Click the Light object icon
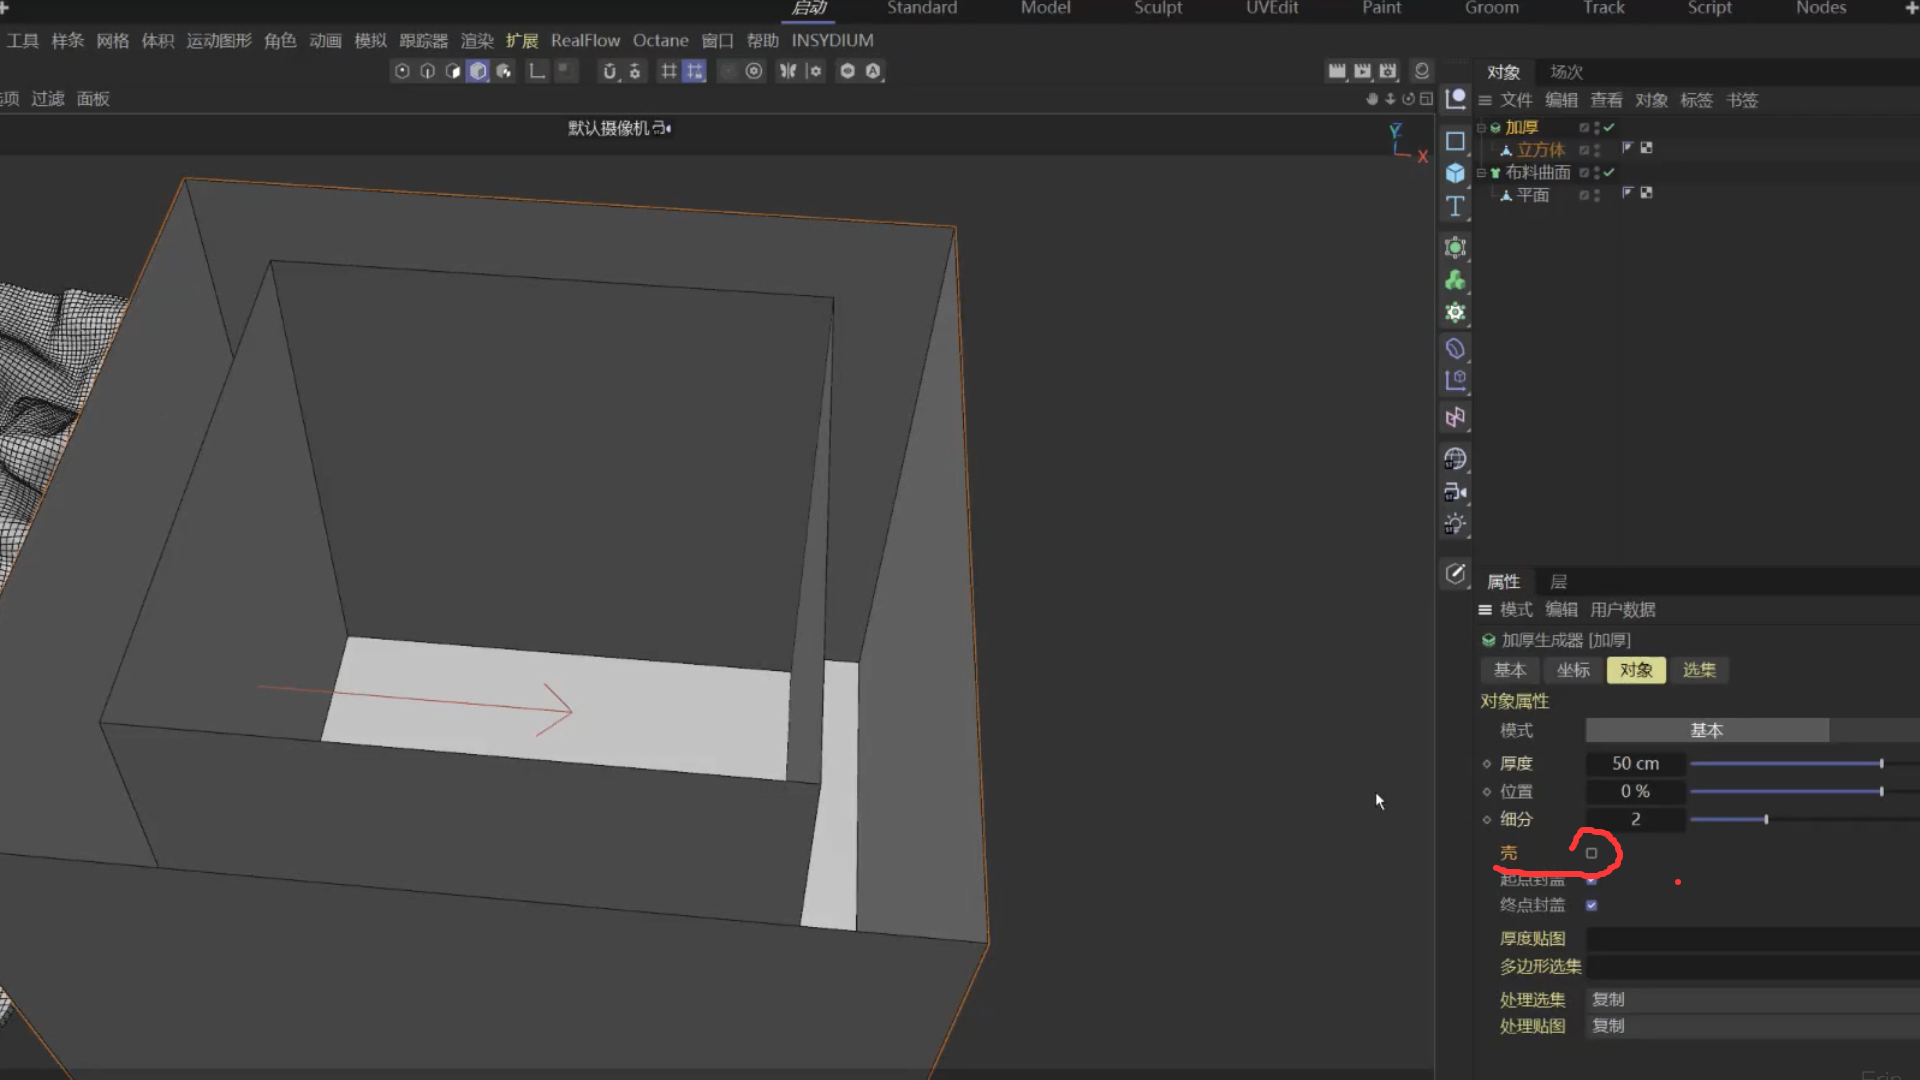 pyautogui.click(x=1455, y=524)
